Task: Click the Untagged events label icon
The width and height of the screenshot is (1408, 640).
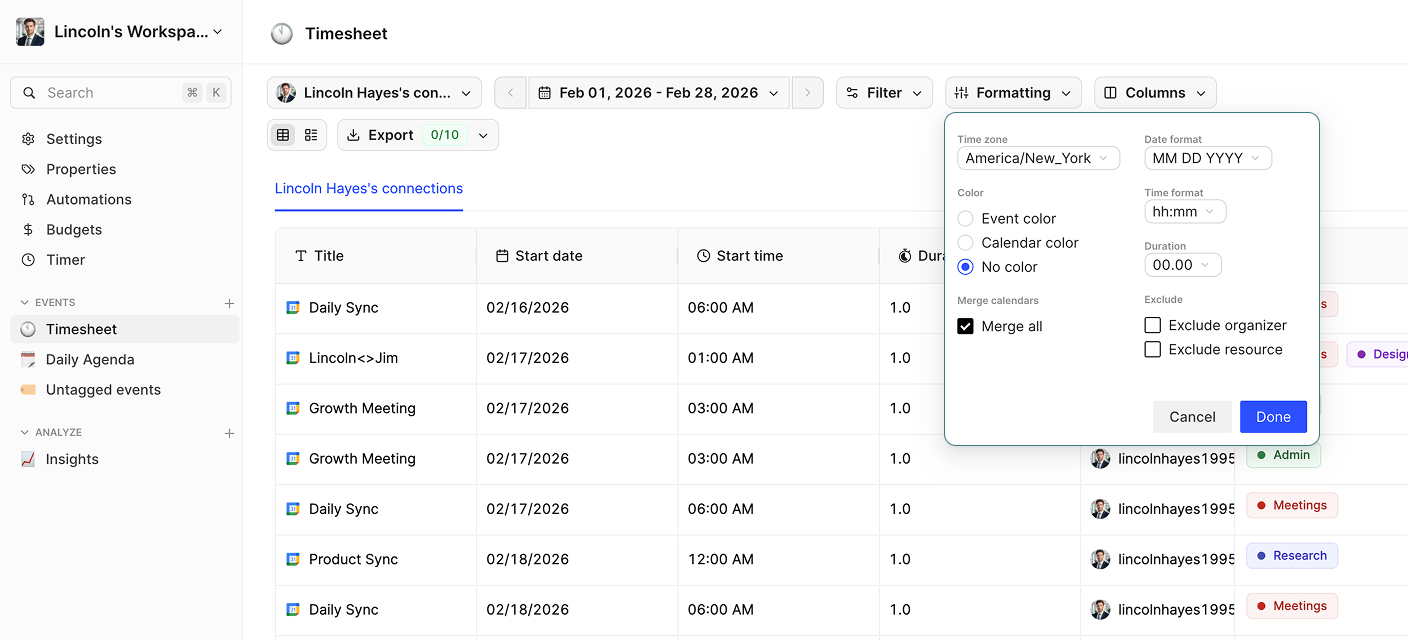Action: [28, 389]
